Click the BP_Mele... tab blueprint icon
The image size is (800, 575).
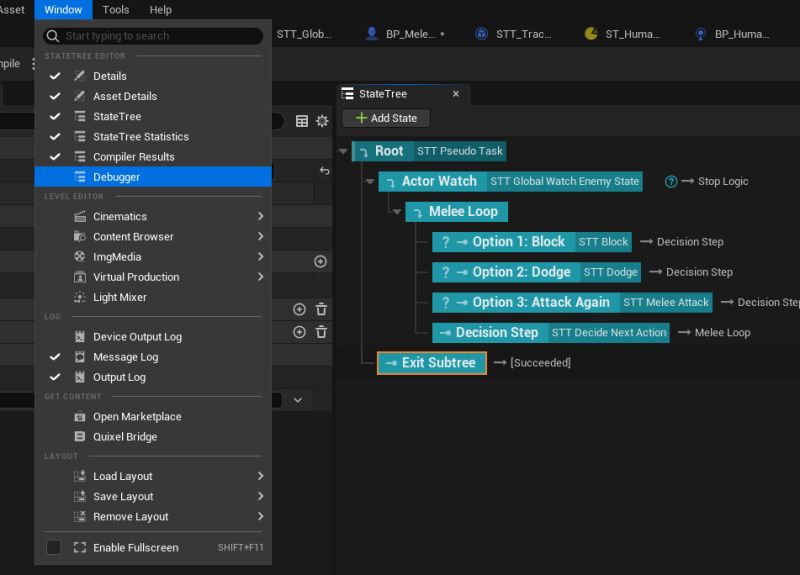tap(372, 34)
